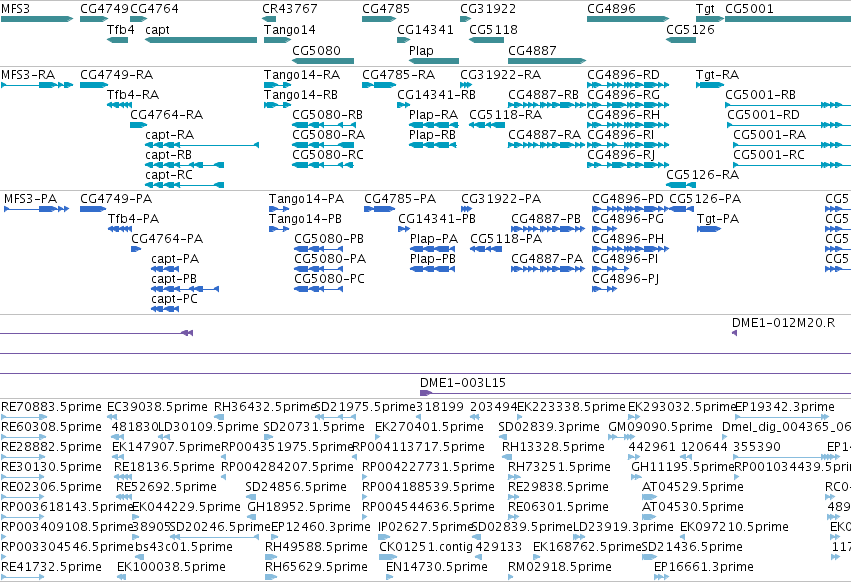Viewport: 851px width, 582px height.
Task: Click the RE70883.5prime EST label
Action: point(51,407)
